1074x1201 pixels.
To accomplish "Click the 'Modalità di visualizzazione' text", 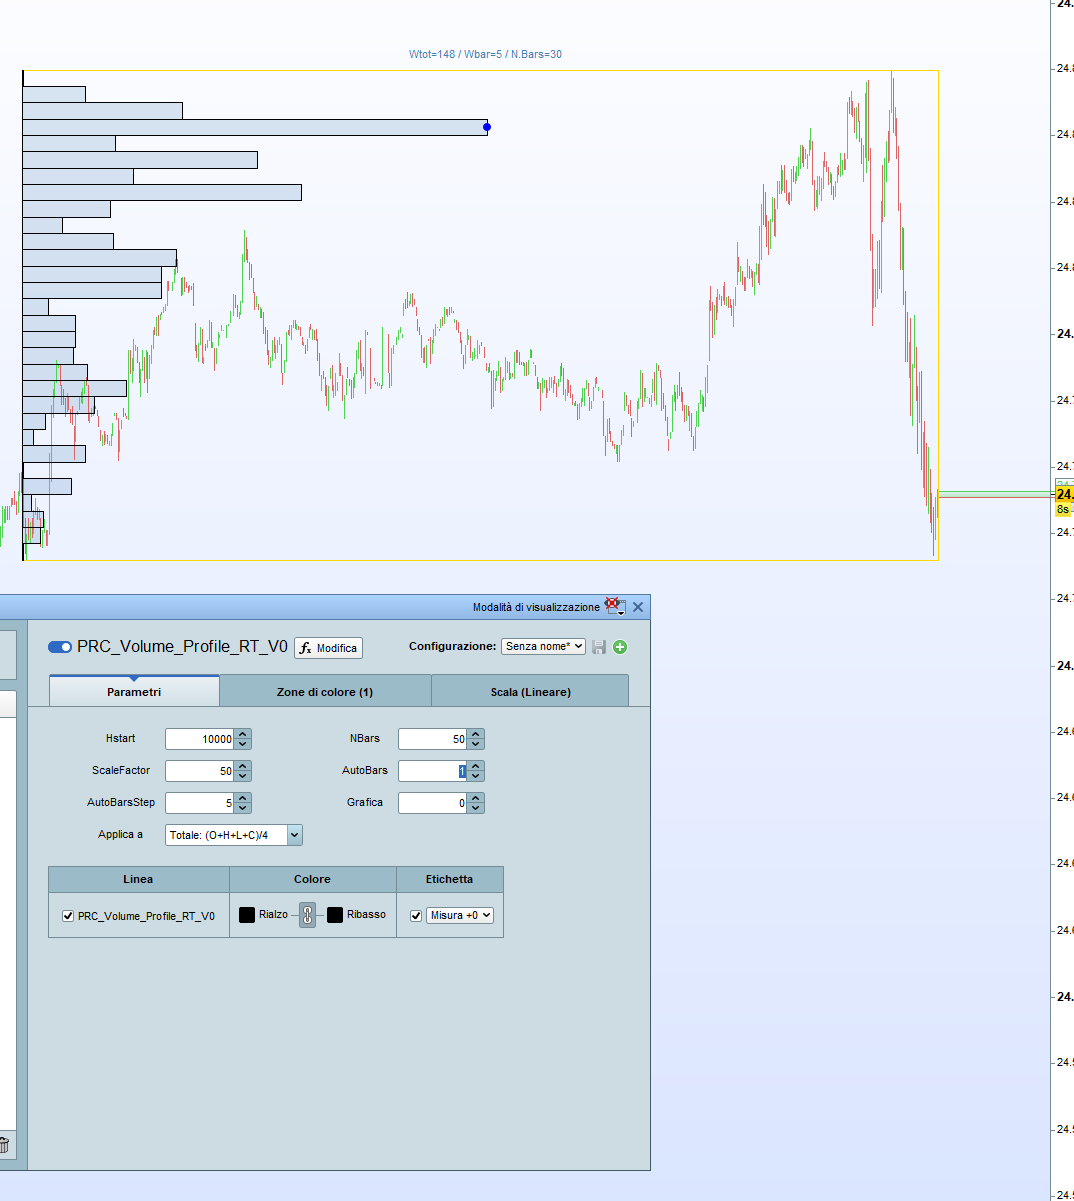I will 536,607.
